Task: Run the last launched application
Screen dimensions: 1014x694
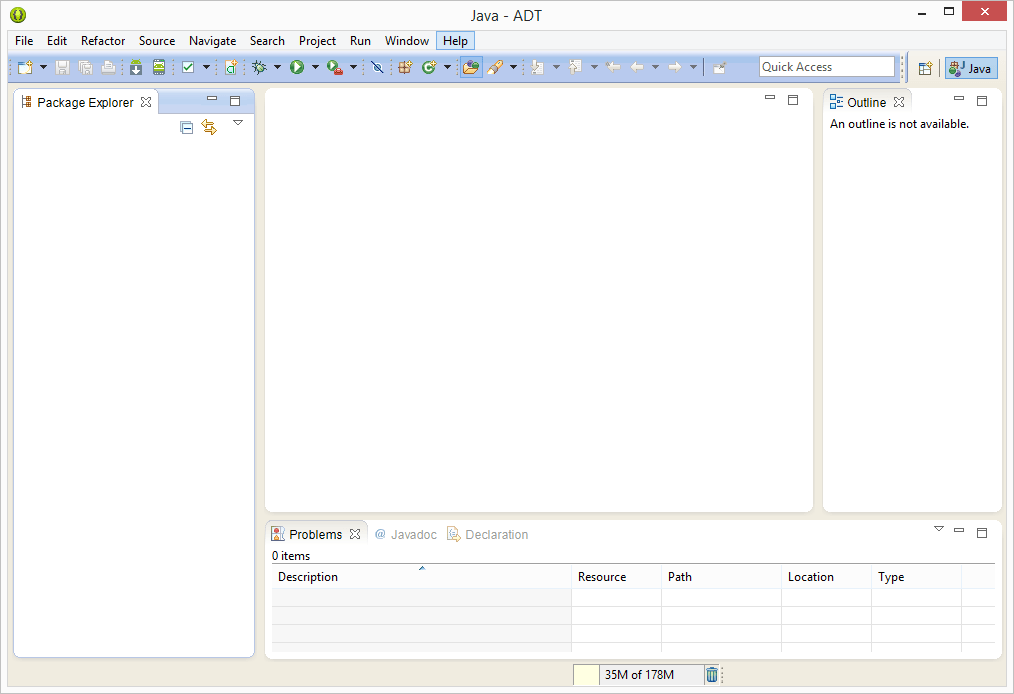Action: (x=299, y=67)
